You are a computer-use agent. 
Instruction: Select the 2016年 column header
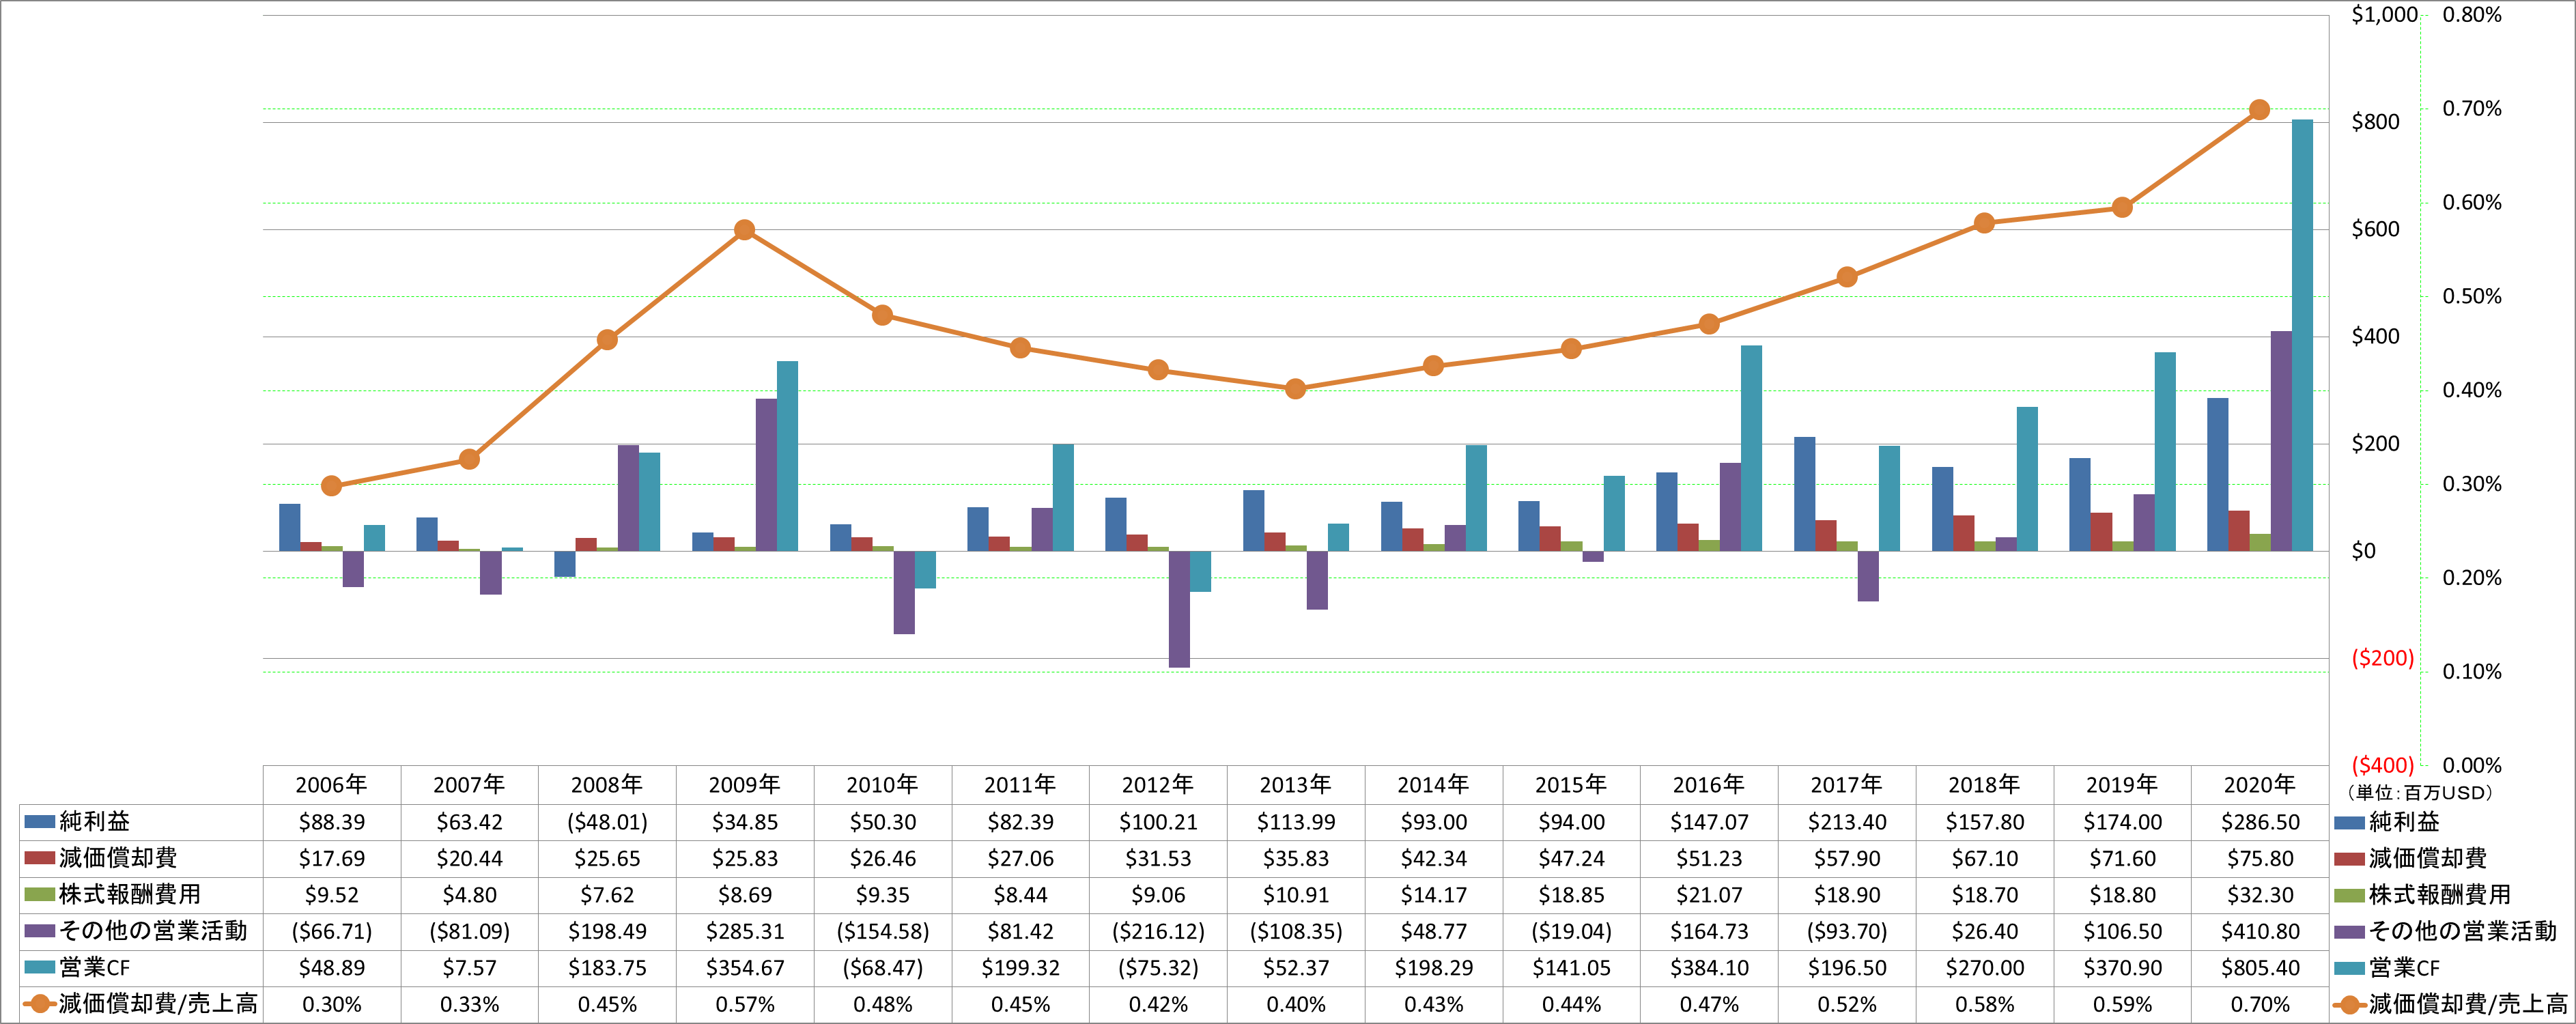pos(1709,785)
